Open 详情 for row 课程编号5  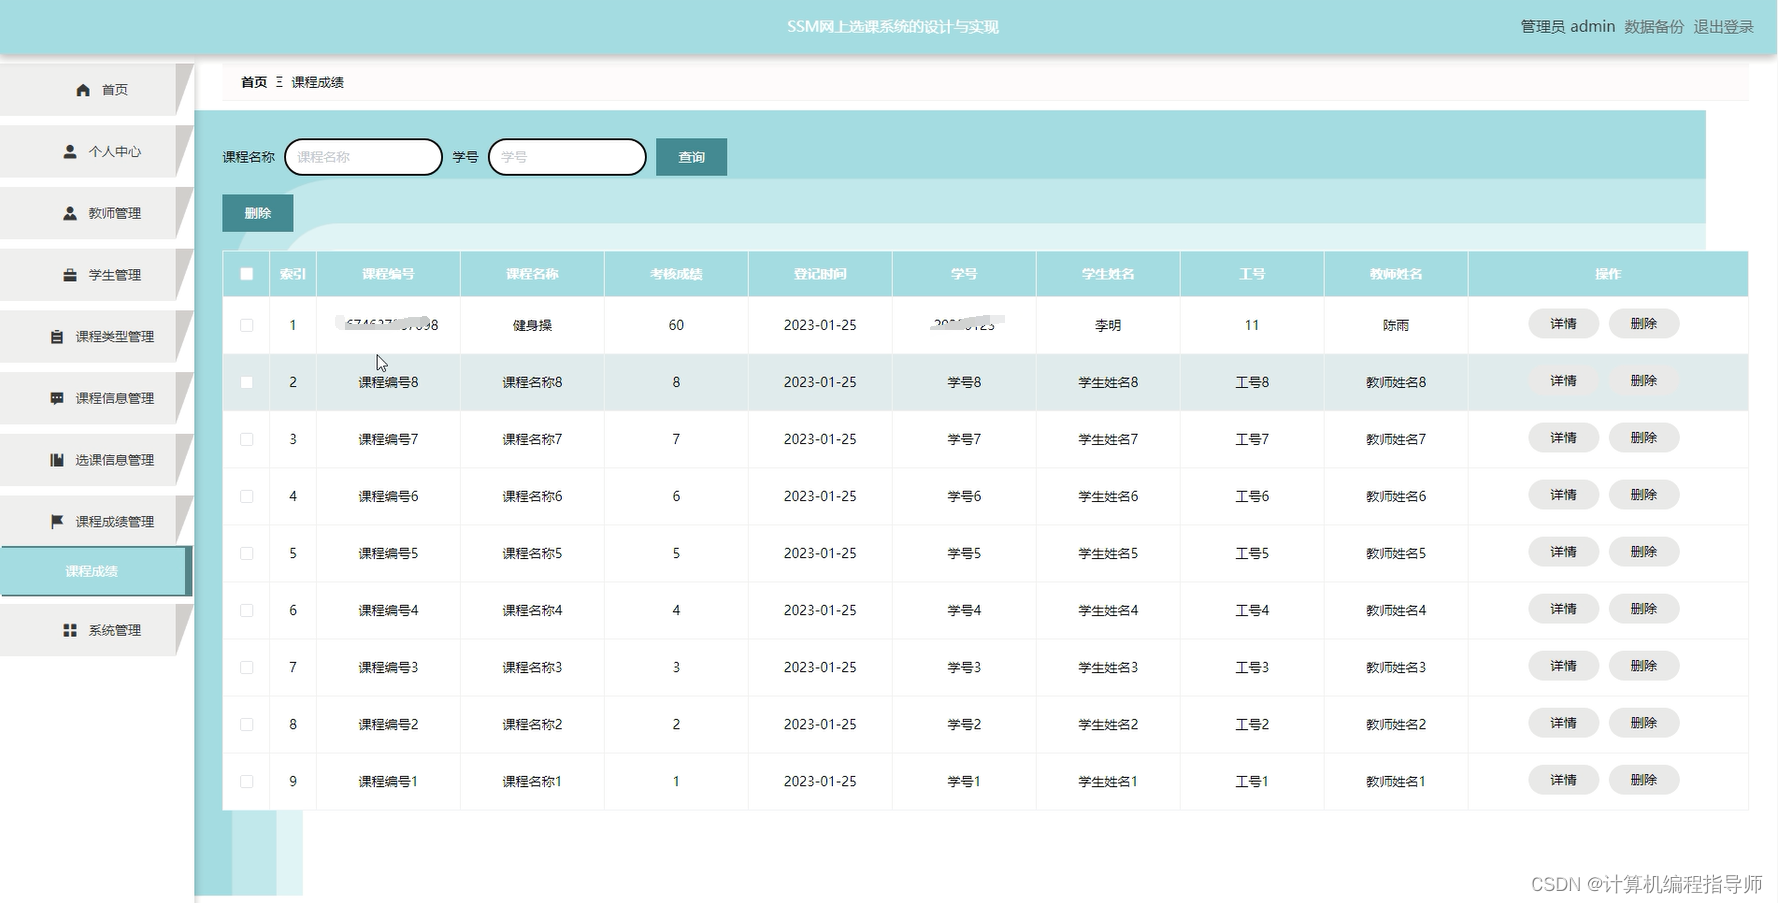click(x=1563, y=552)
